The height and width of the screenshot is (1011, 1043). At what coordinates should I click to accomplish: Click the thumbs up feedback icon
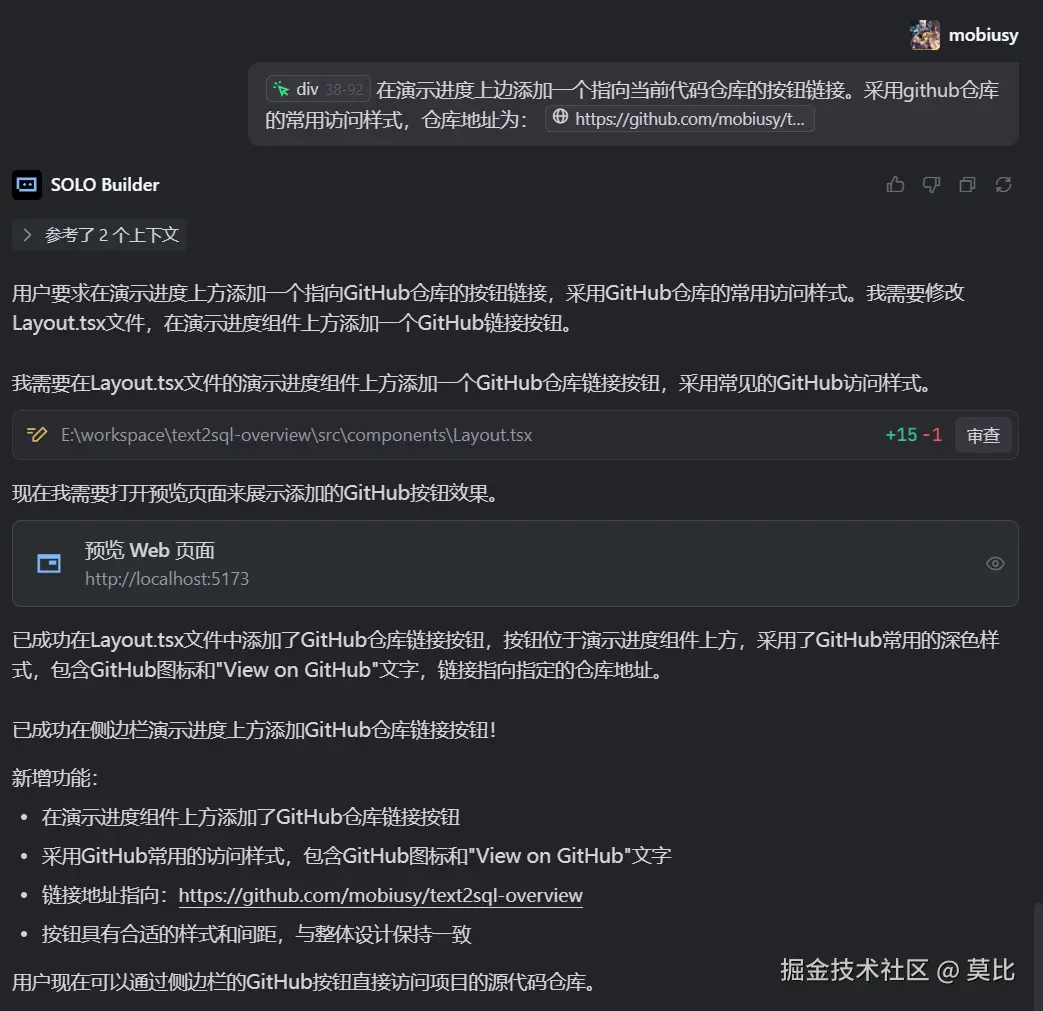click(895, 184)
